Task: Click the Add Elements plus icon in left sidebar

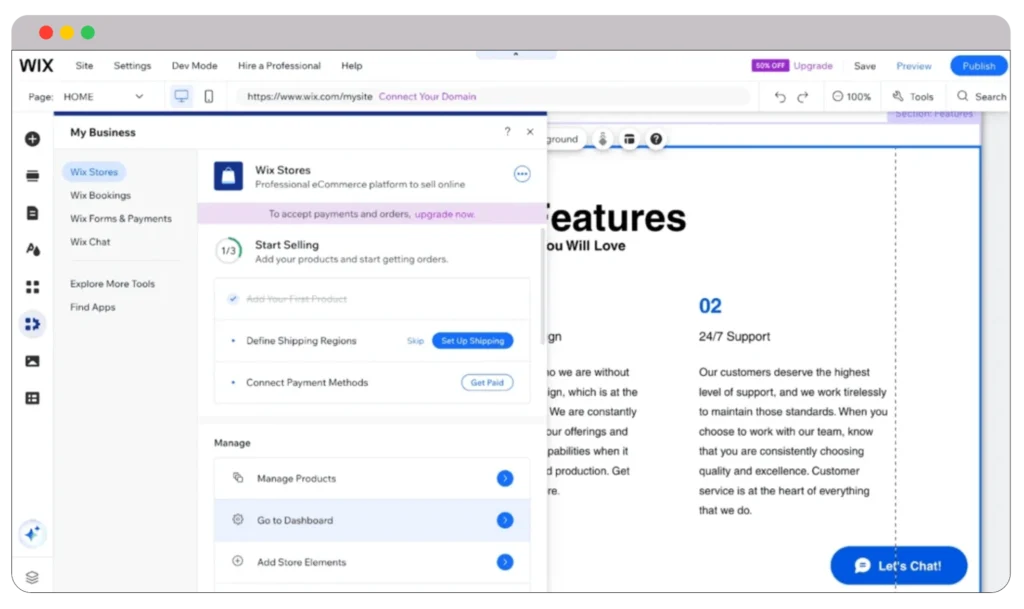Action: (32, 139)
